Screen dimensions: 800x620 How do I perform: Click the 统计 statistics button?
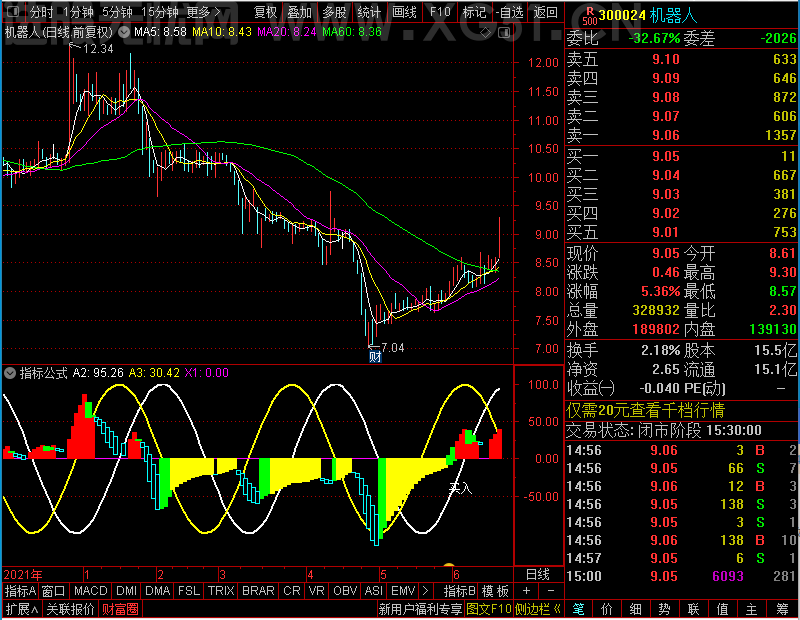pyautogui.click(x=369, y=12)
